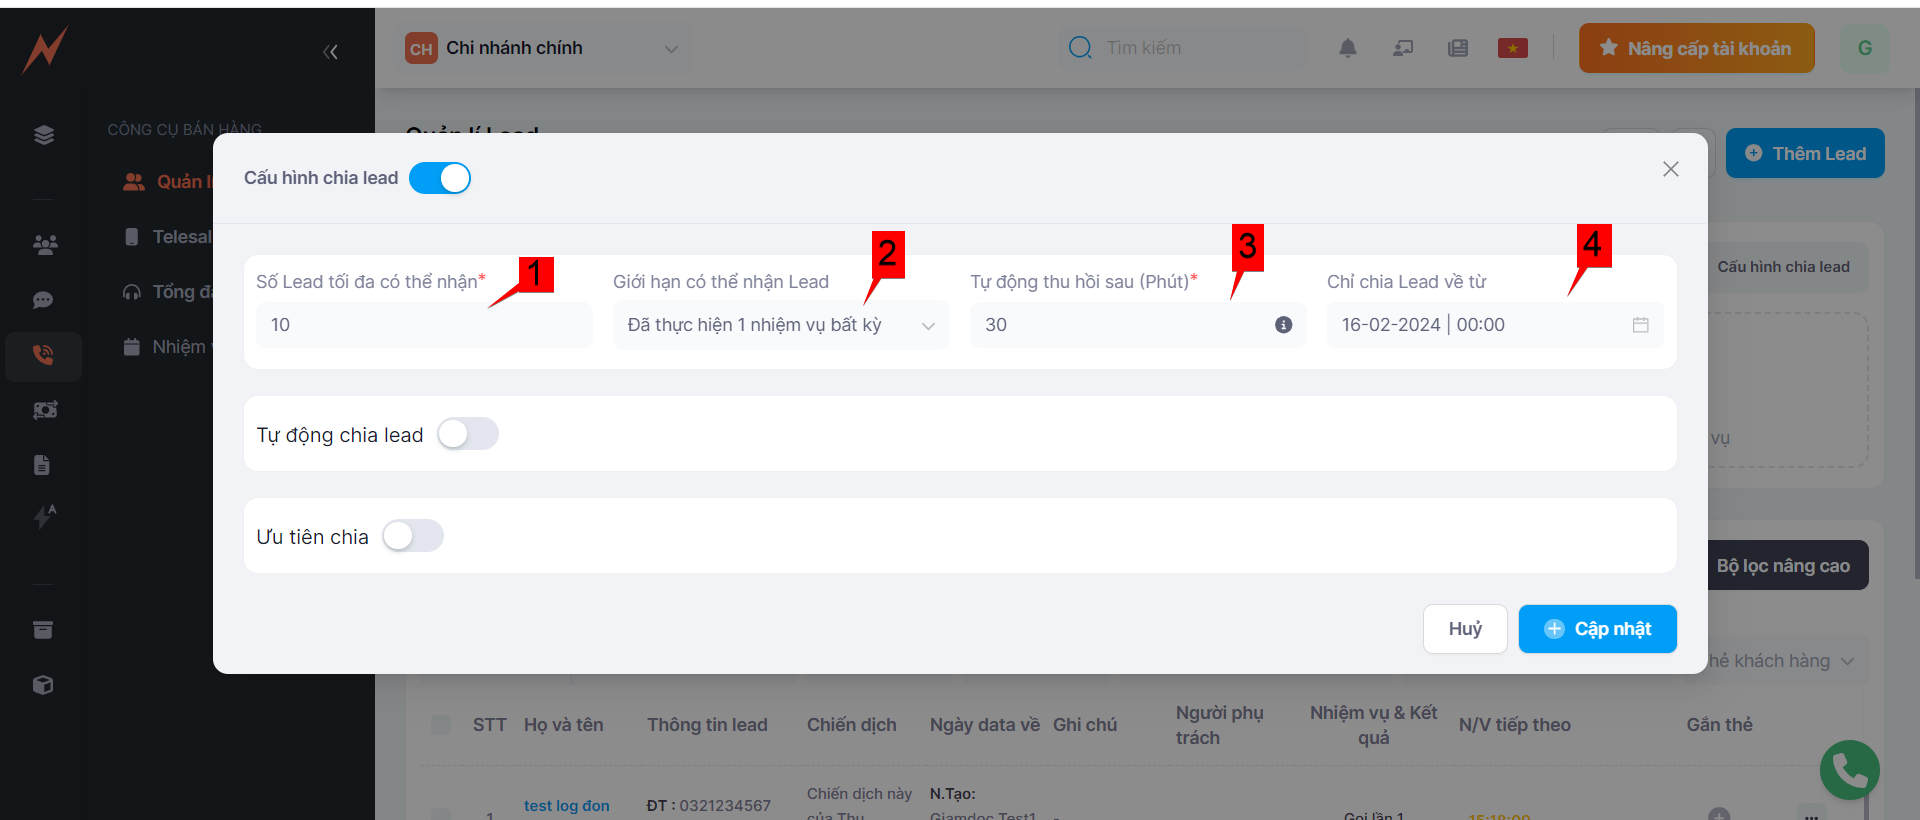The height and width of the screenshot is (820, 1920).
Task: Click the Cập nhật button
Action: [1597, 629]
